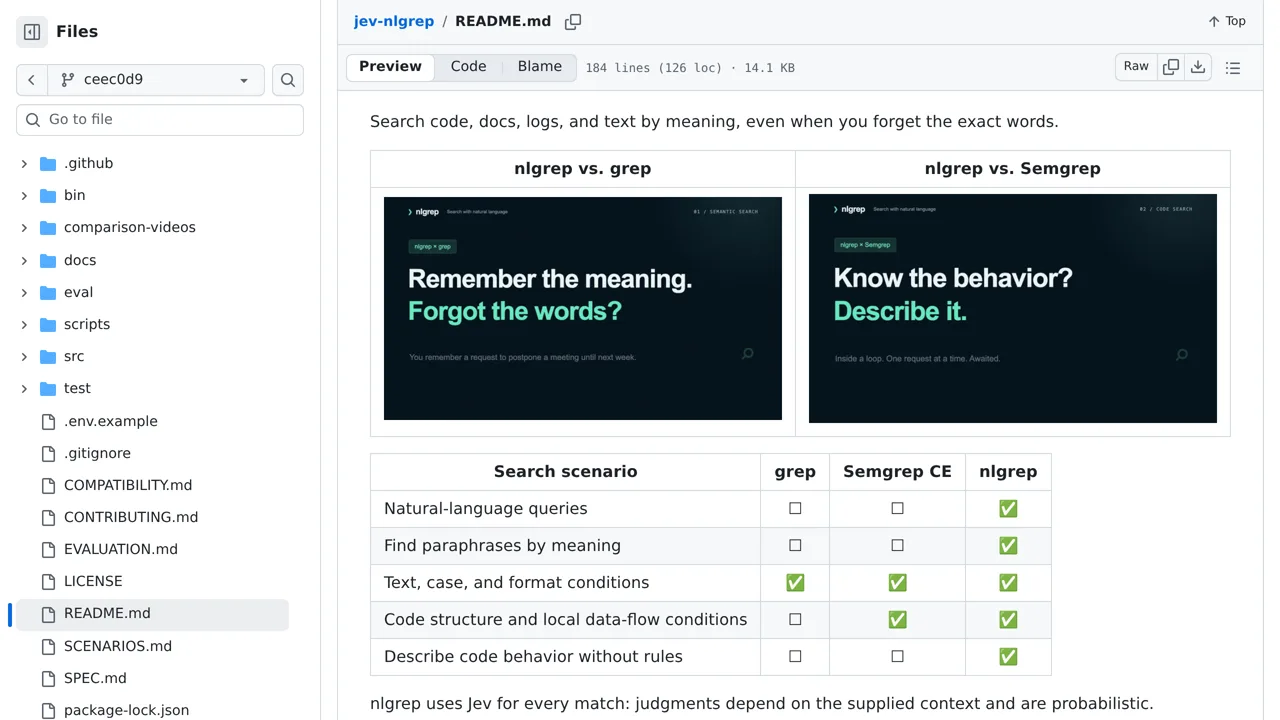1280x720 pixels.
Task: Click Semgrep CE checkmark in Code structure row
Action: pyautogui.click(x=897, y=620)
